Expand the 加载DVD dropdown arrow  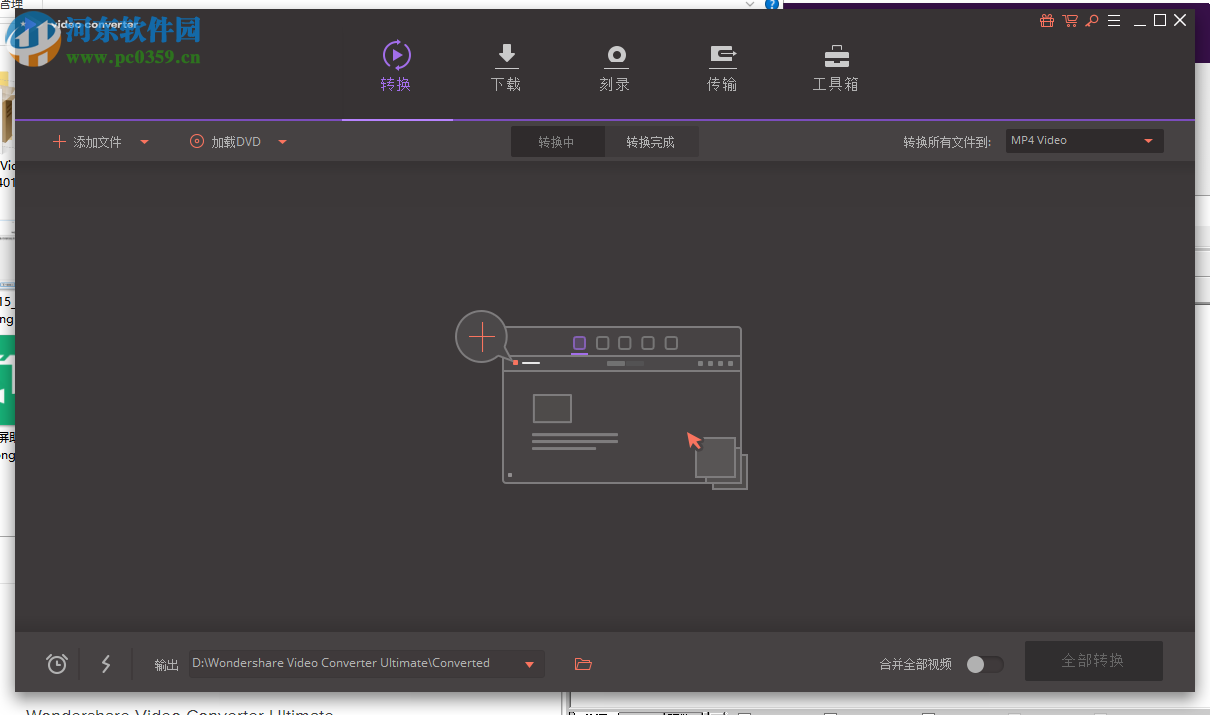point(282,142)
